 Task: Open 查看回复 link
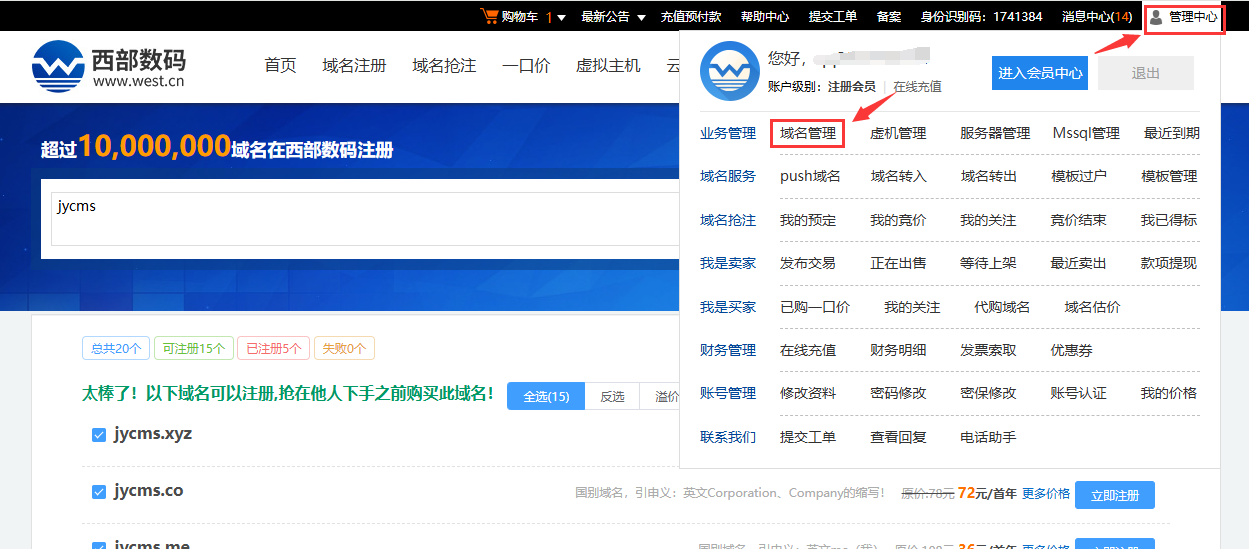point(898,437)
